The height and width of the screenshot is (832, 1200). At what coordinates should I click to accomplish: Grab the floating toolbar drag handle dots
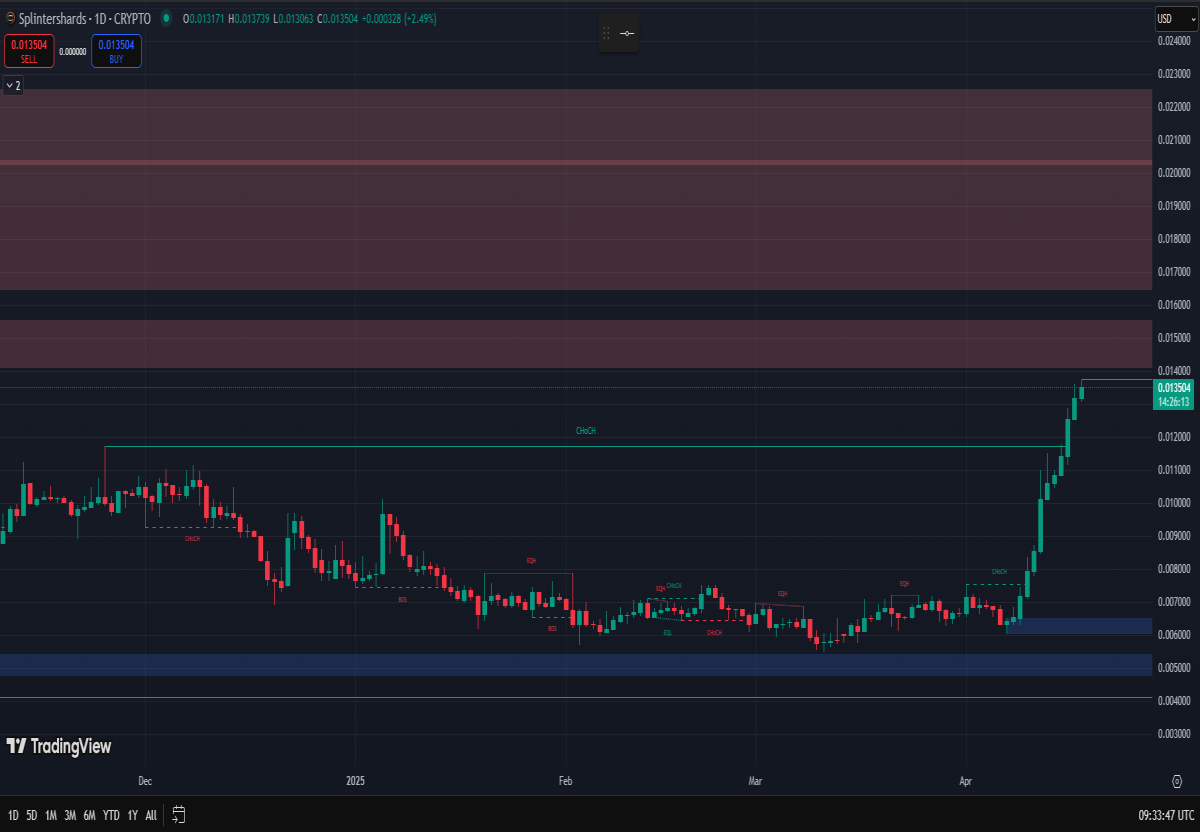pos(605,34)
